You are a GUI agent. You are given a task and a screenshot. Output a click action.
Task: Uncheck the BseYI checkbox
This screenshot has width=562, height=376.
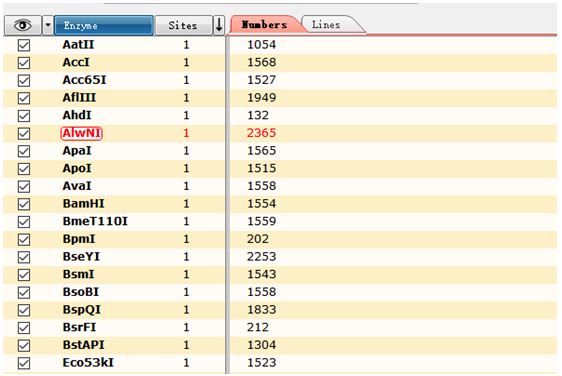pos(24,257)
